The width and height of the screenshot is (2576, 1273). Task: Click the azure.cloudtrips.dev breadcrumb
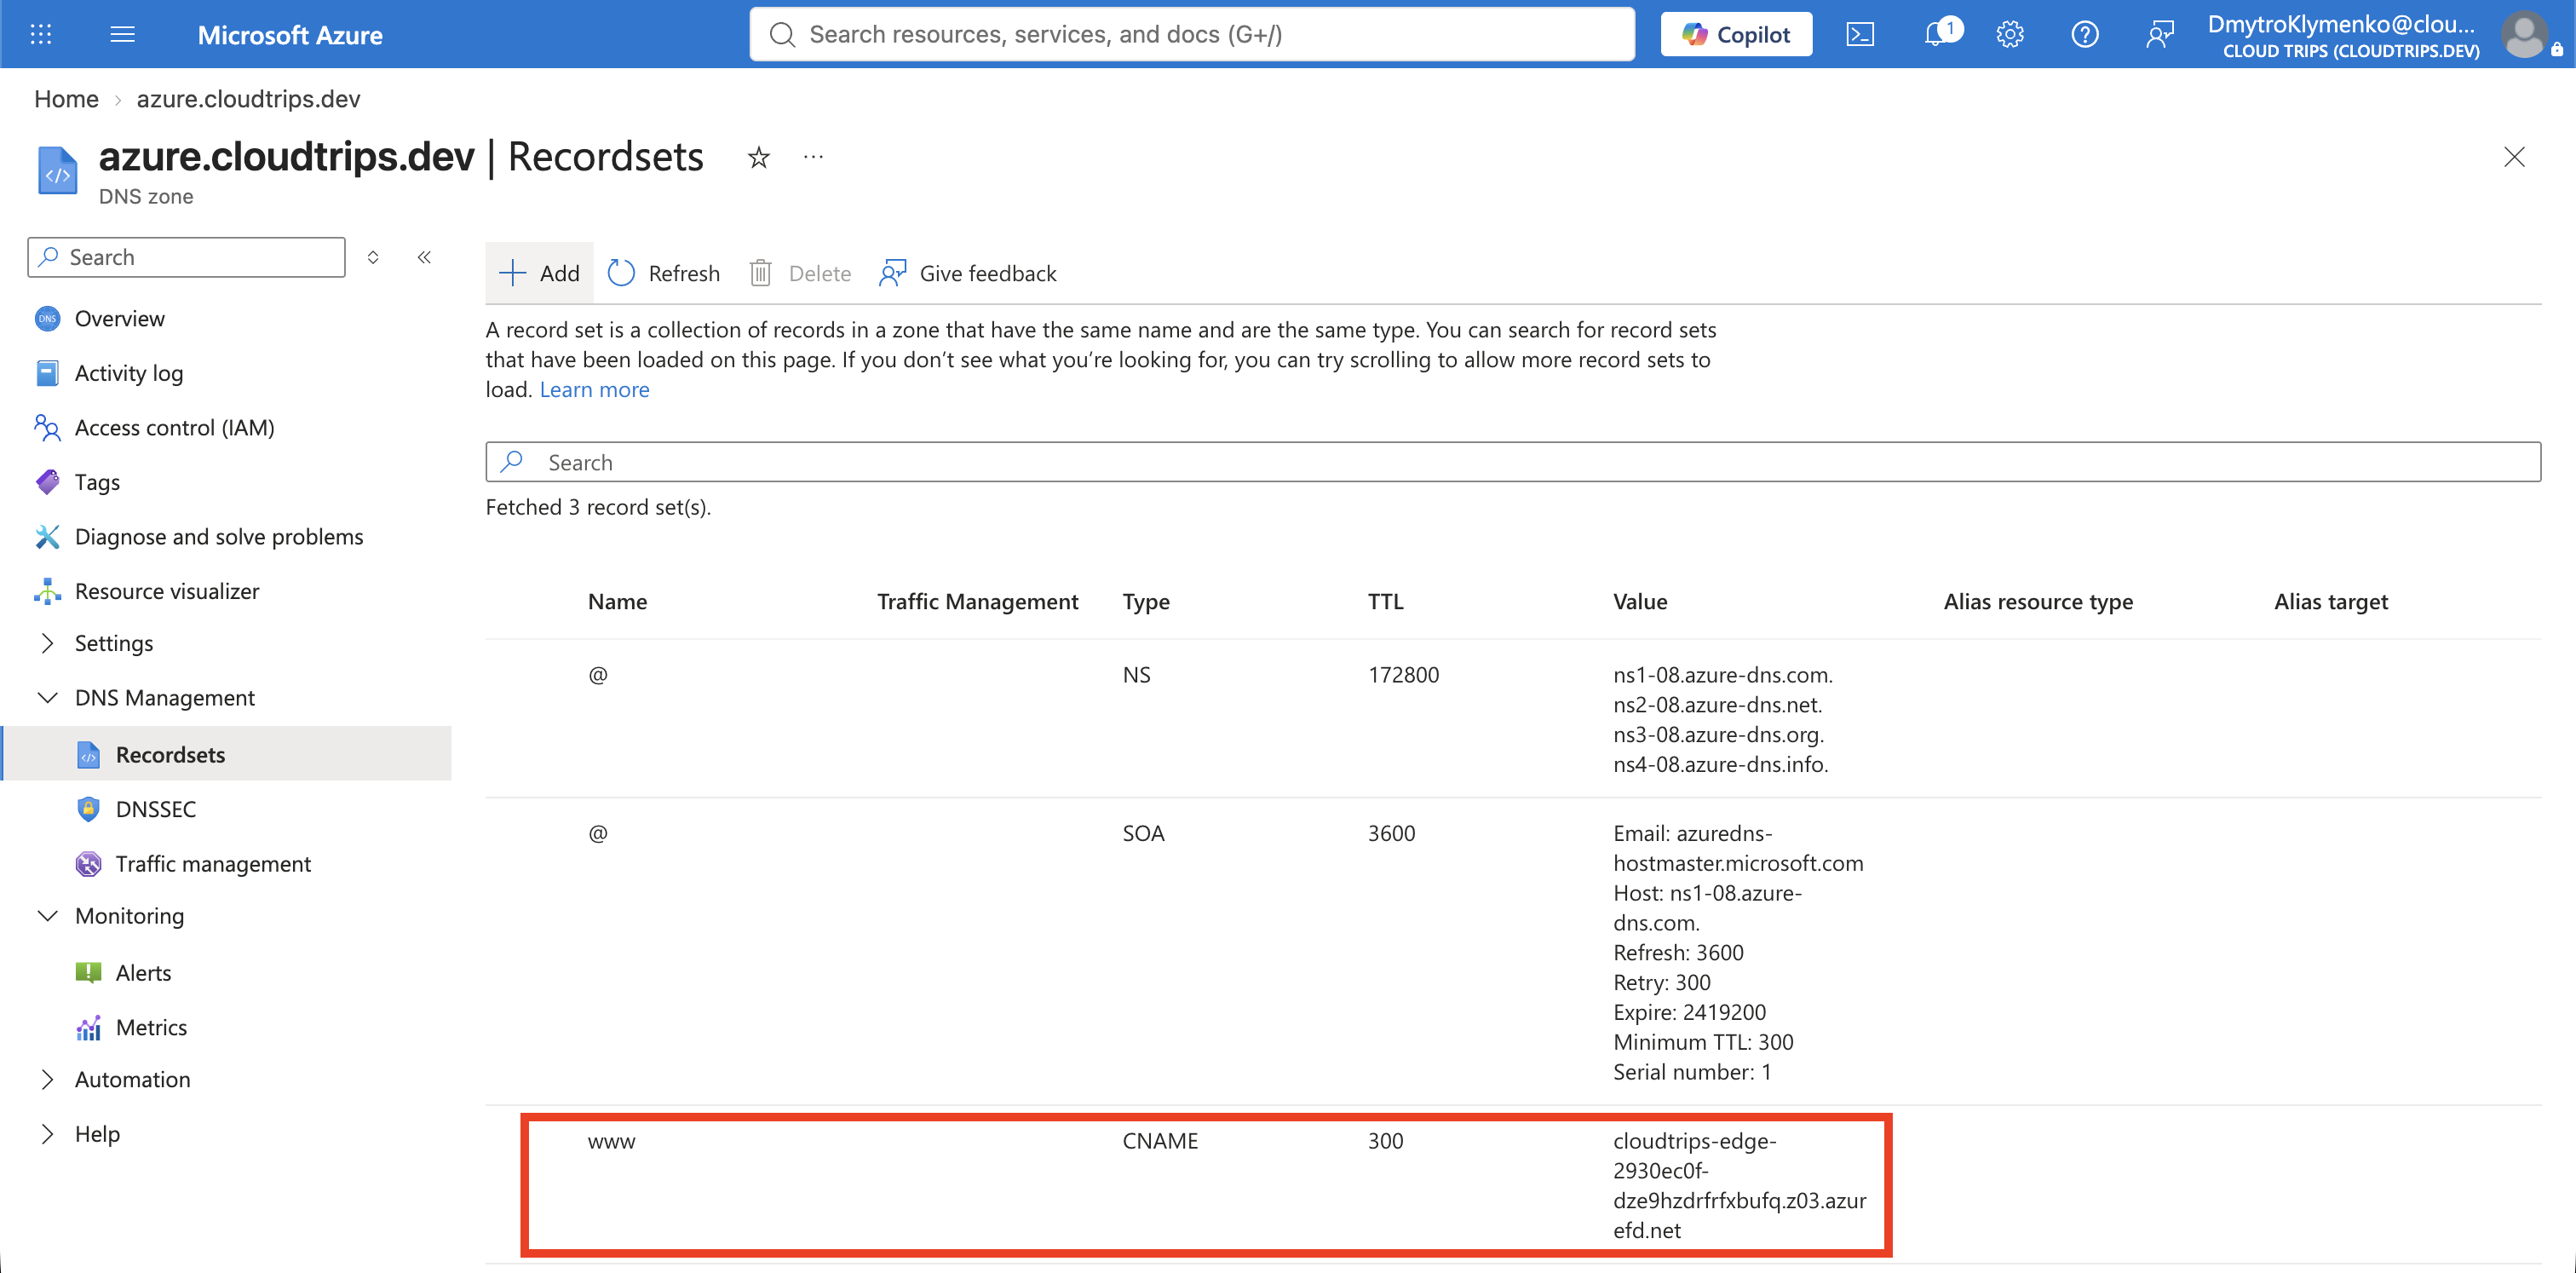[248, 99]
